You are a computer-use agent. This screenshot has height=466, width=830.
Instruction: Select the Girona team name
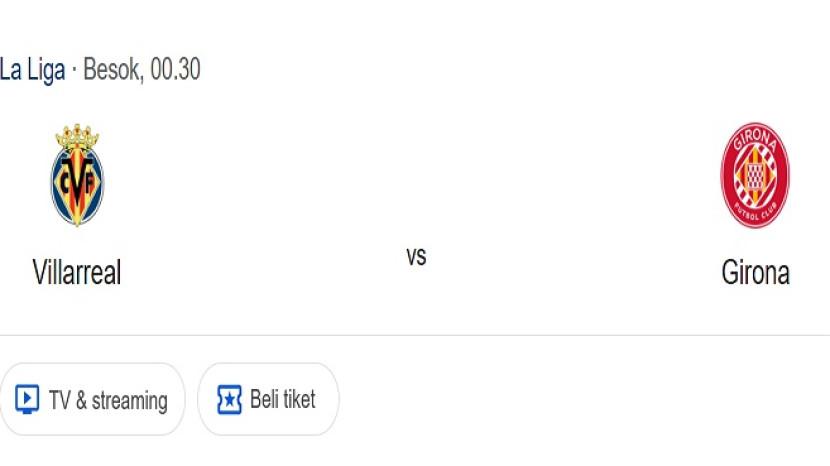click(x=755, y=272)
